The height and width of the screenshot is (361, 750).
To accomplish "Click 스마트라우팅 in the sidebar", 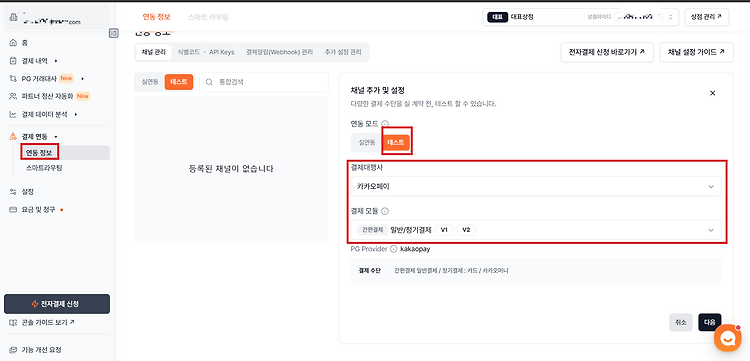I will pos(44,168).
